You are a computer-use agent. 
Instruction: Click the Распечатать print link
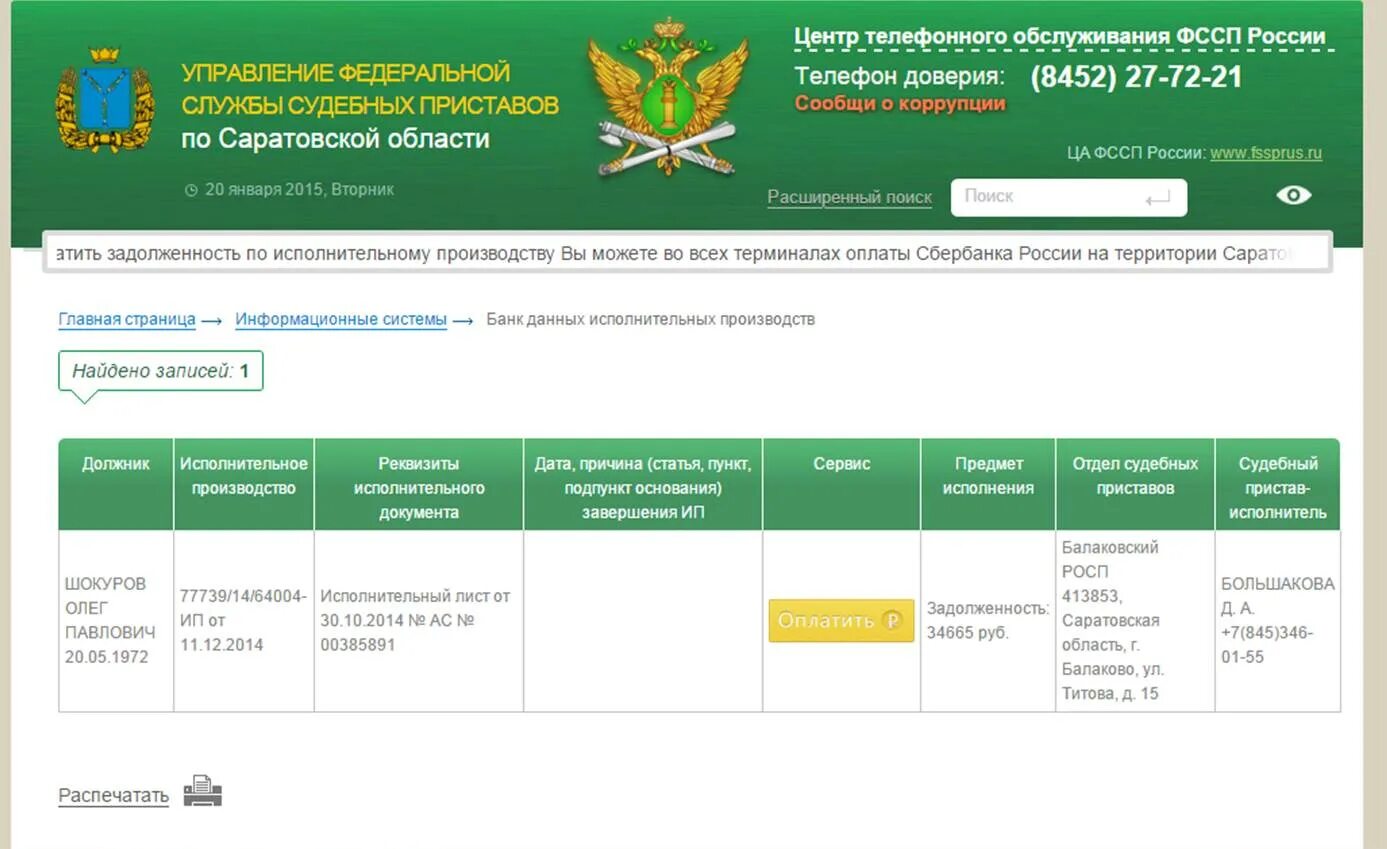coord(113,795)
